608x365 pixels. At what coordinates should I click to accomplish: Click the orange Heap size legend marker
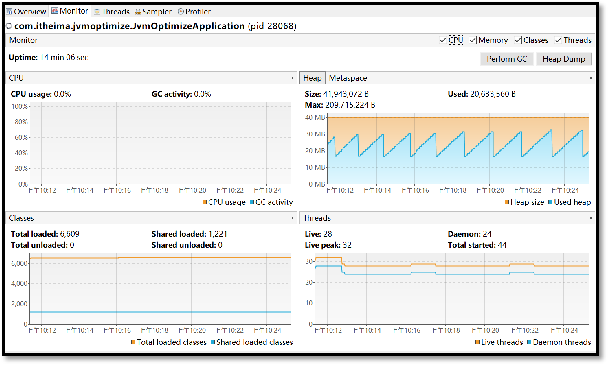tap(507, 202)
